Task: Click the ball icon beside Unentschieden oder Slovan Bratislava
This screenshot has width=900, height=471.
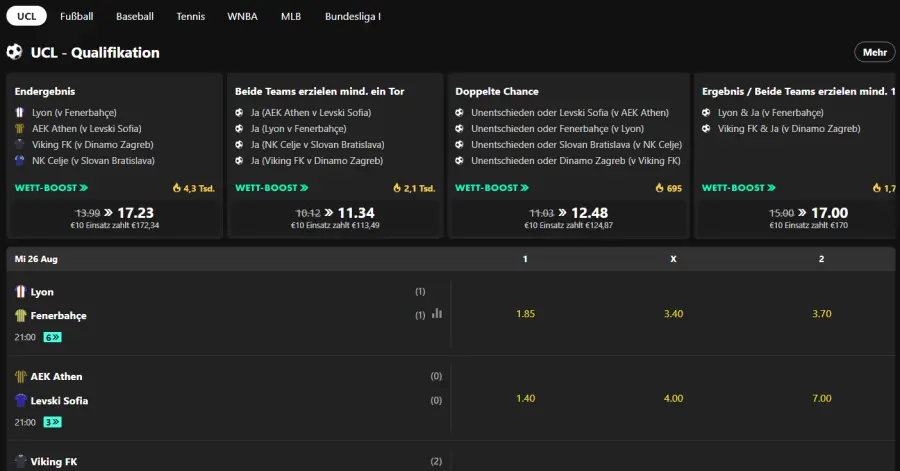Action: 460,145
